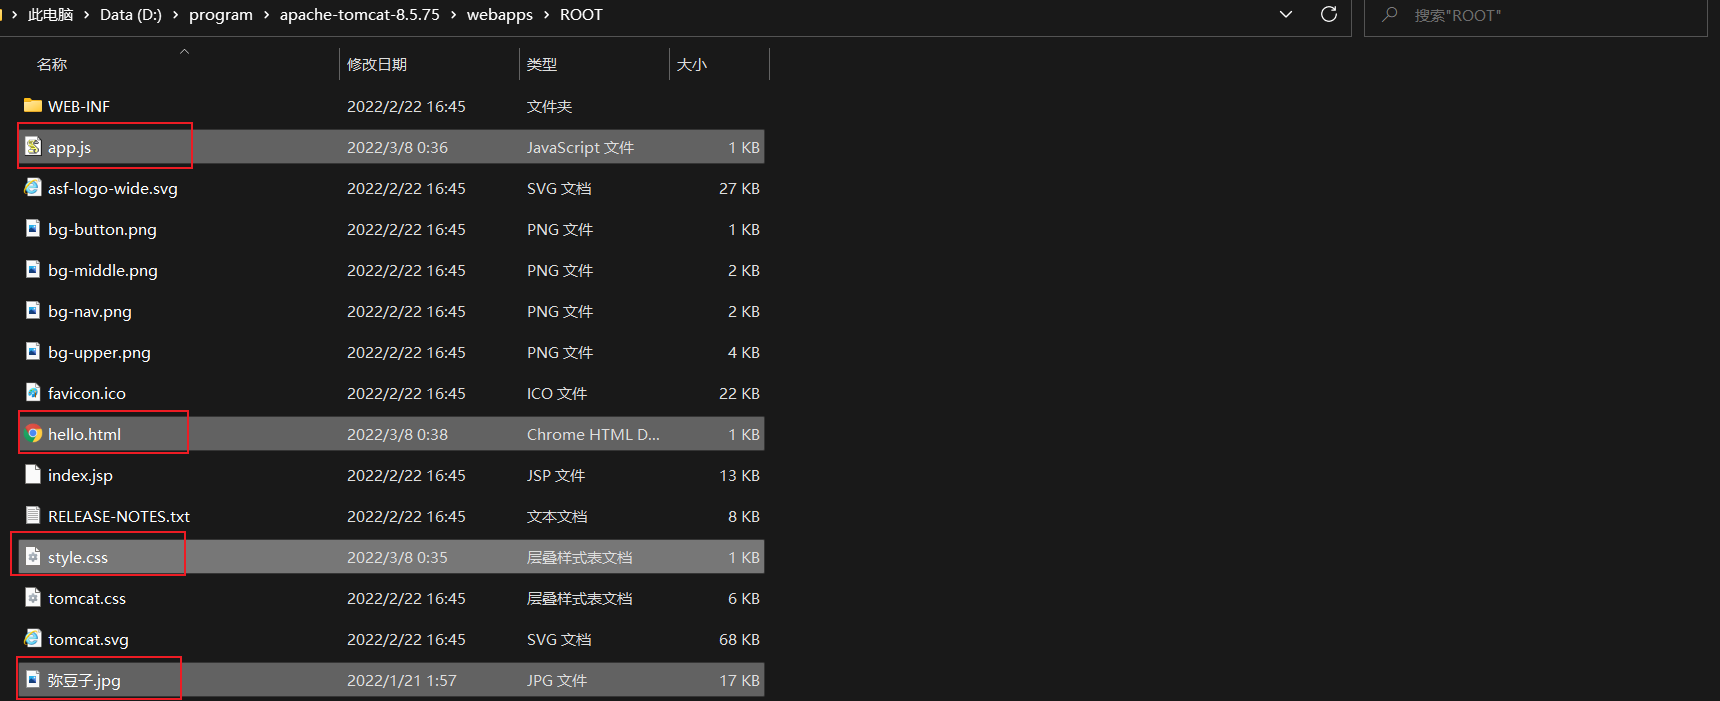Click the tomcat.svg file icon
1720x701 pixels.
(x=33, y=638)
